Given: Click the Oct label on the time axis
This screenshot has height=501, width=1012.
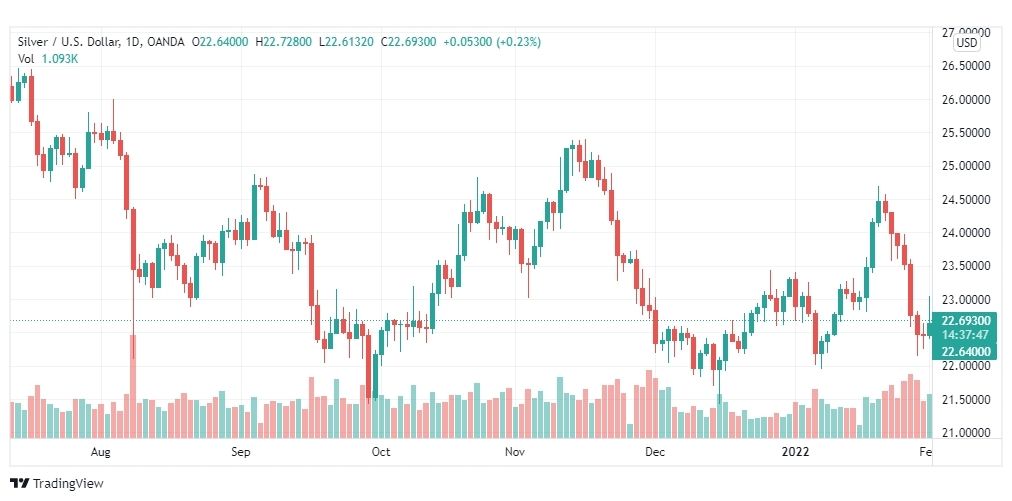Looking at the screenshot, I should (381, 452).
